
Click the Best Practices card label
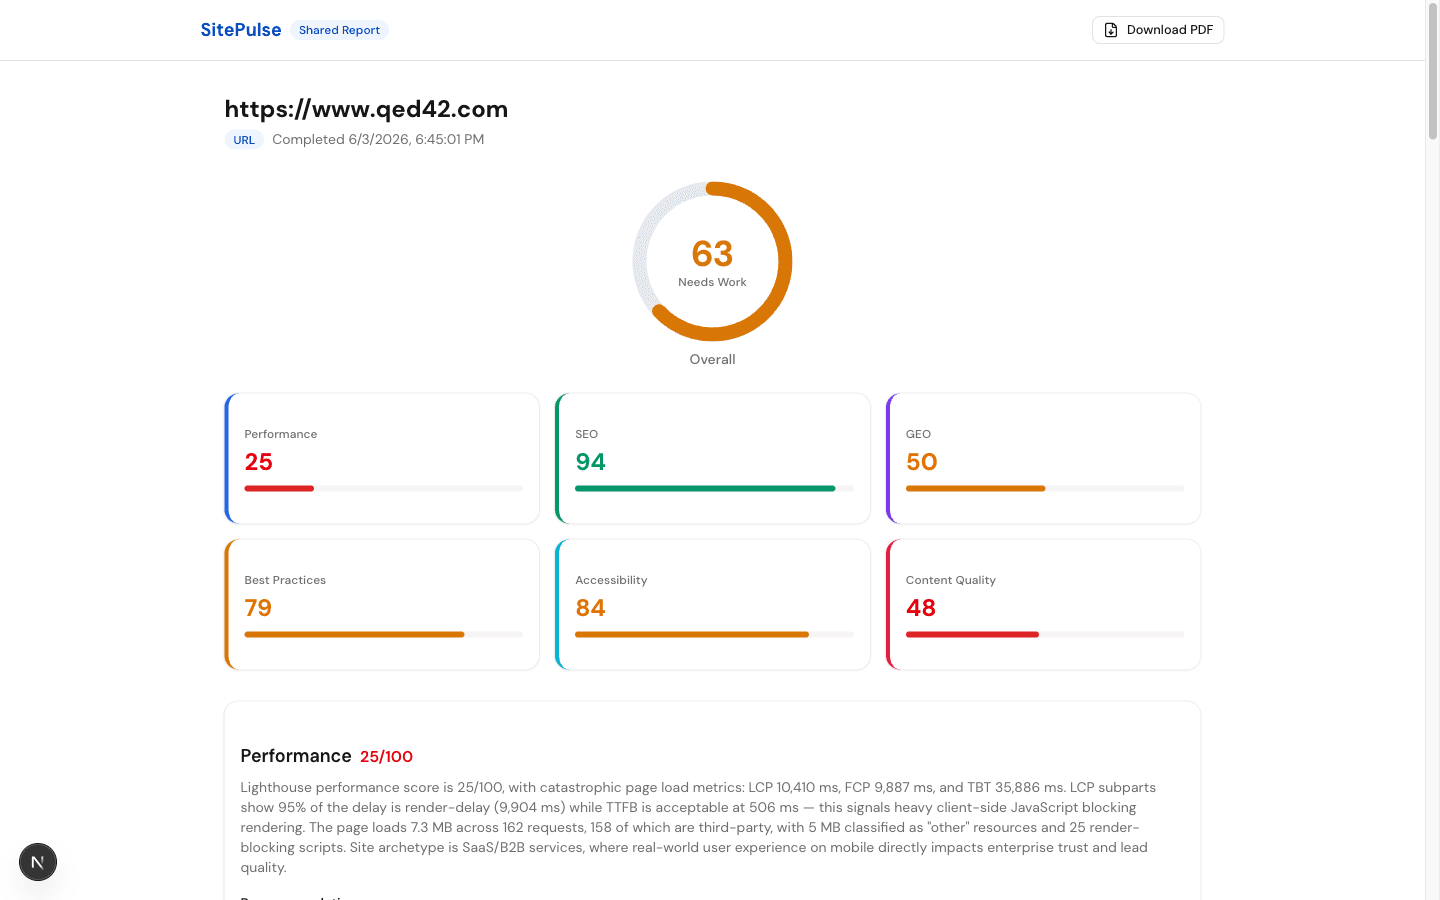point(285,580)
